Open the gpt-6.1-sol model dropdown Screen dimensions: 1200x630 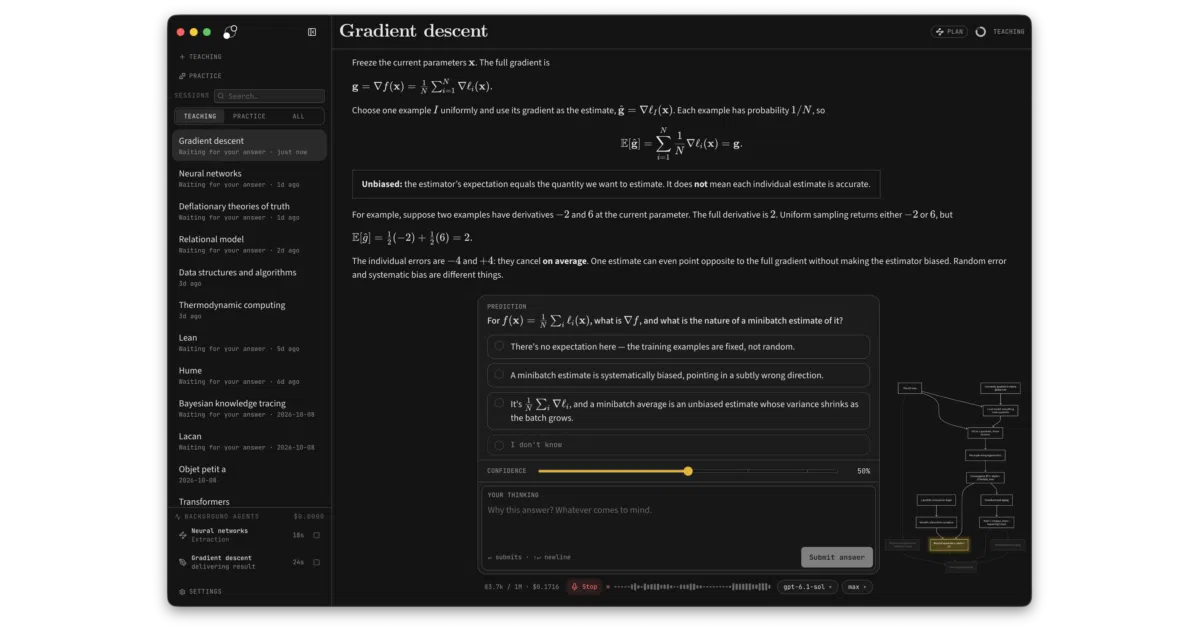click(x=807, y=587)
